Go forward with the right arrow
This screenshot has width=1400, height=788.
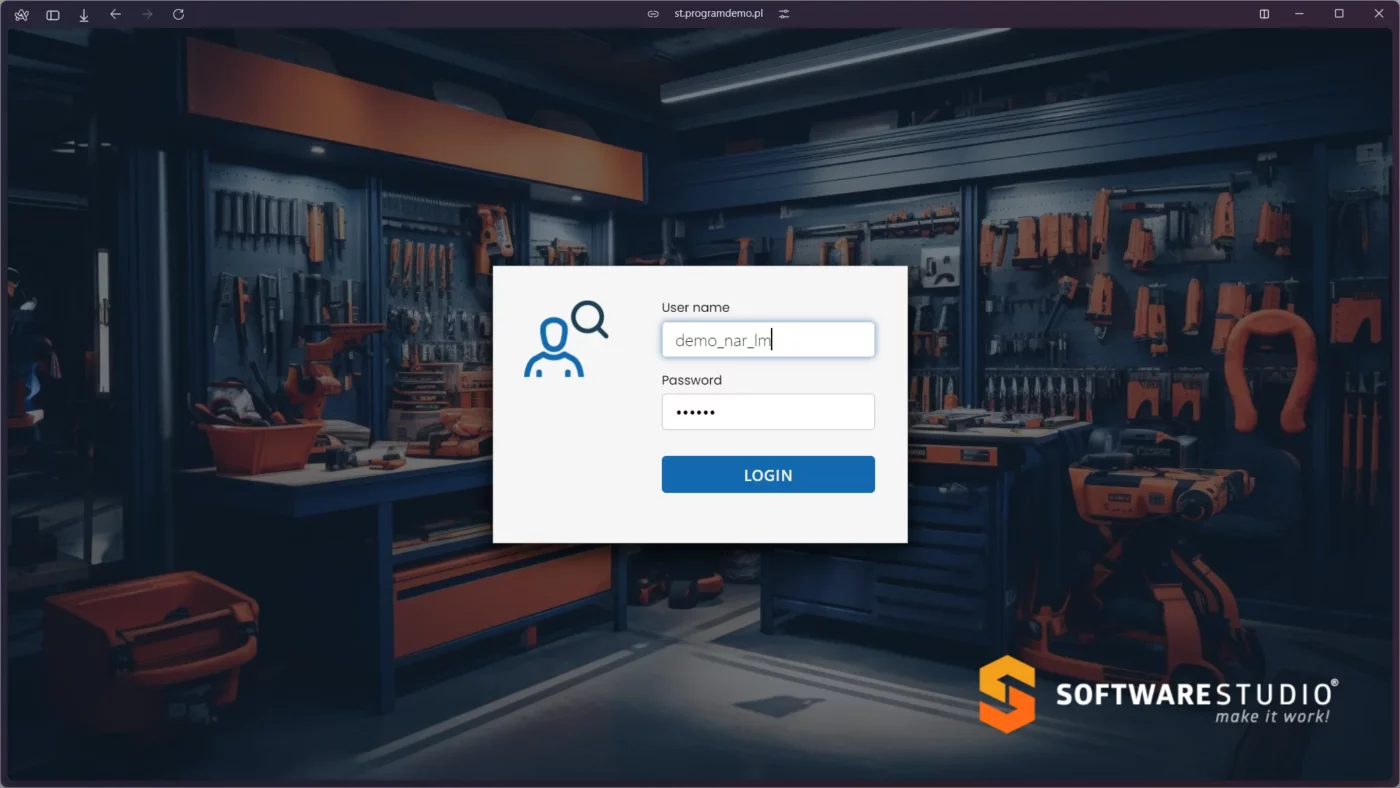[x=147, y=14]
